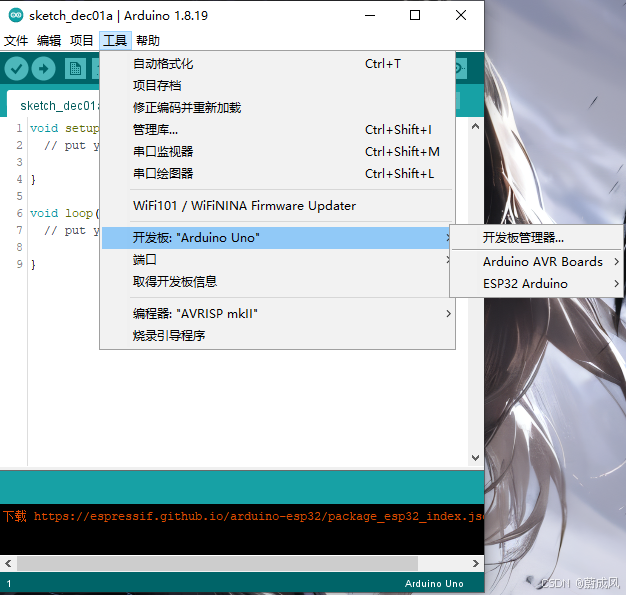Expand ESP32 Arduino submenu
The image size is (626, 595).
[537, 284]
